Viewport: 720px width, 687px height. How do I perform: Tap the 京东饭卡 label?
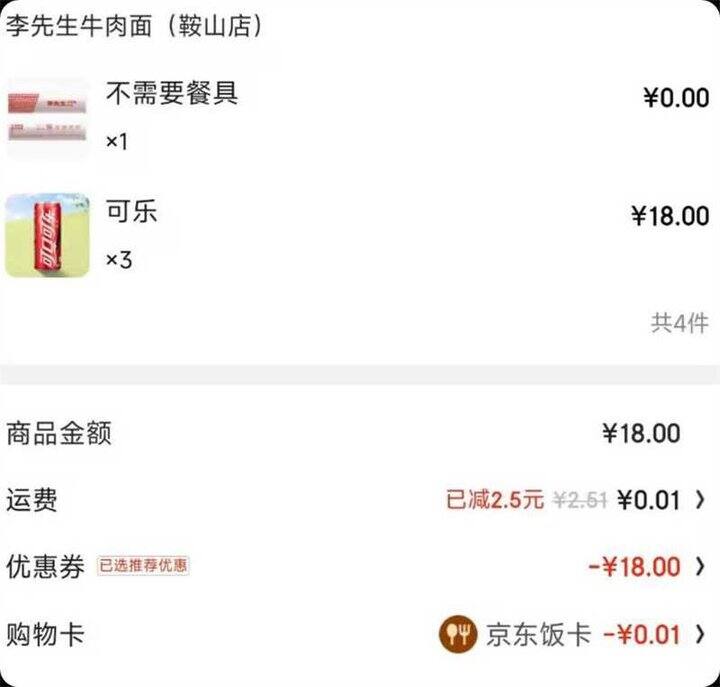[x=538, y=635]
